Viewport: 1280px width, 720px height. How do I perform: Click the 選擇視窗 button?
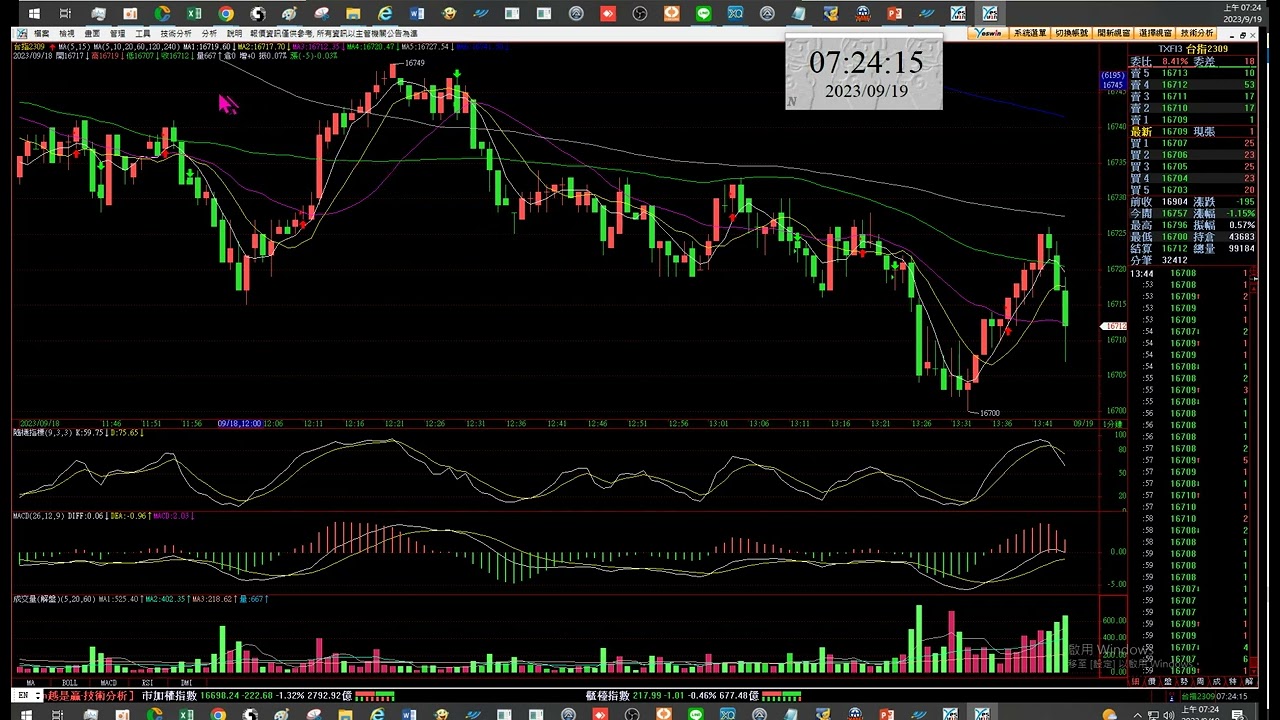point(1156,33)
